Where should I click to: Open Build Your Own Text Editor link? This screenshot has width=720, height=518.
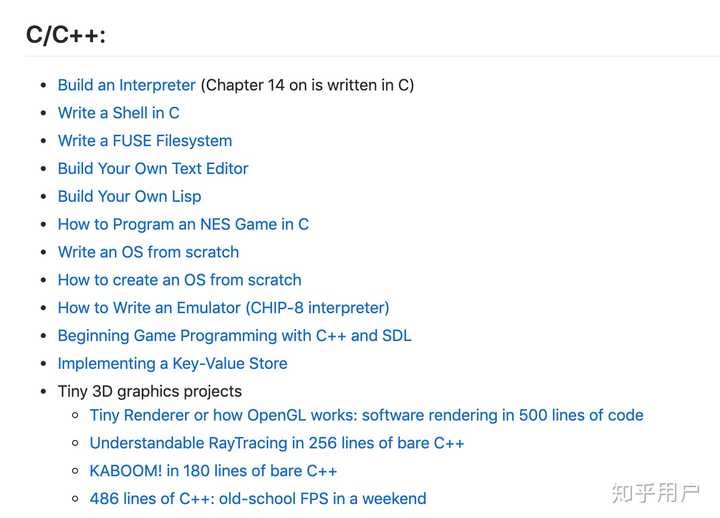152,169
